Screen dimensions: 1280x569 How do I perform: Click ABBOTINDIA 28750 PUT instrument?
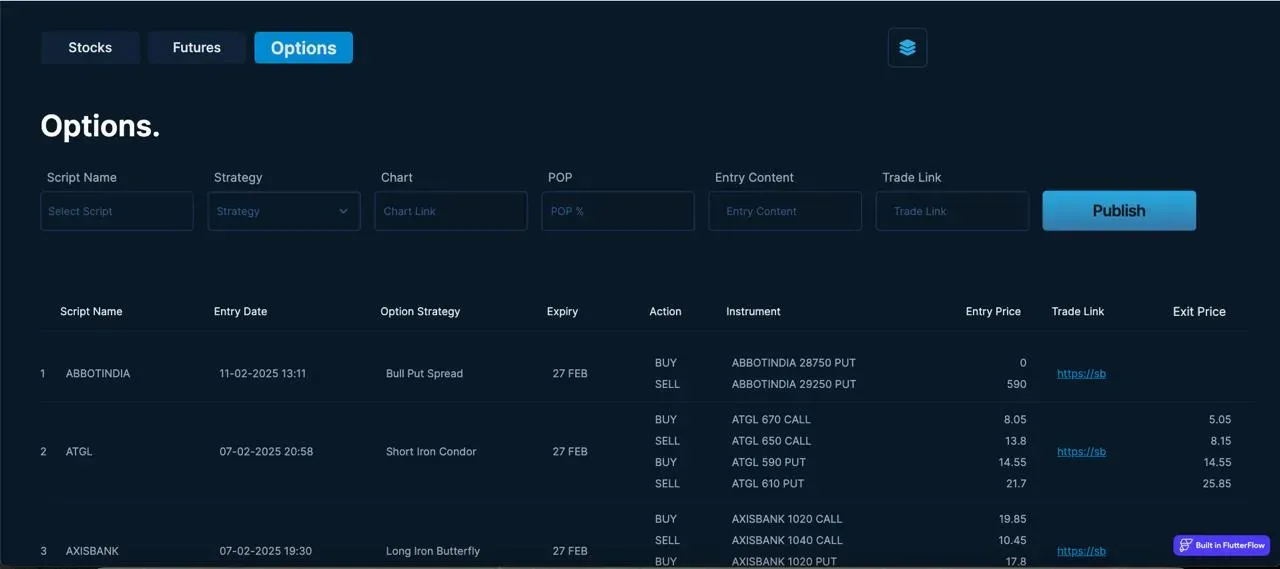pos(794,363)
